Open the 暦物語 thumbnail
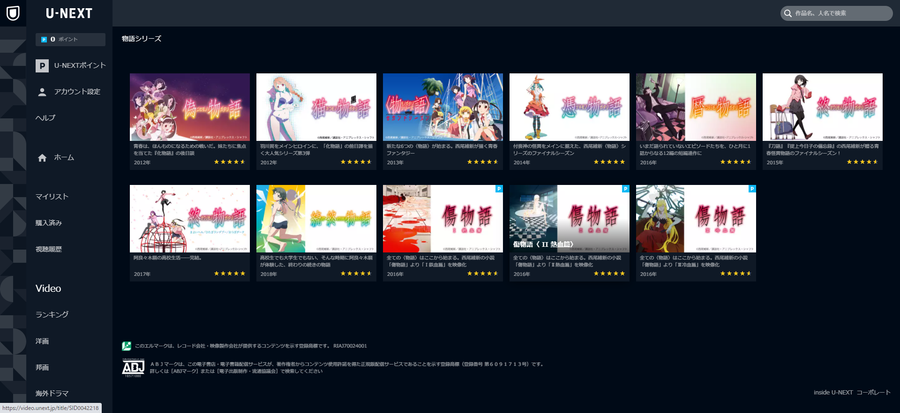The width and height of the screenshot is (900, 413). tap(696, 107)
